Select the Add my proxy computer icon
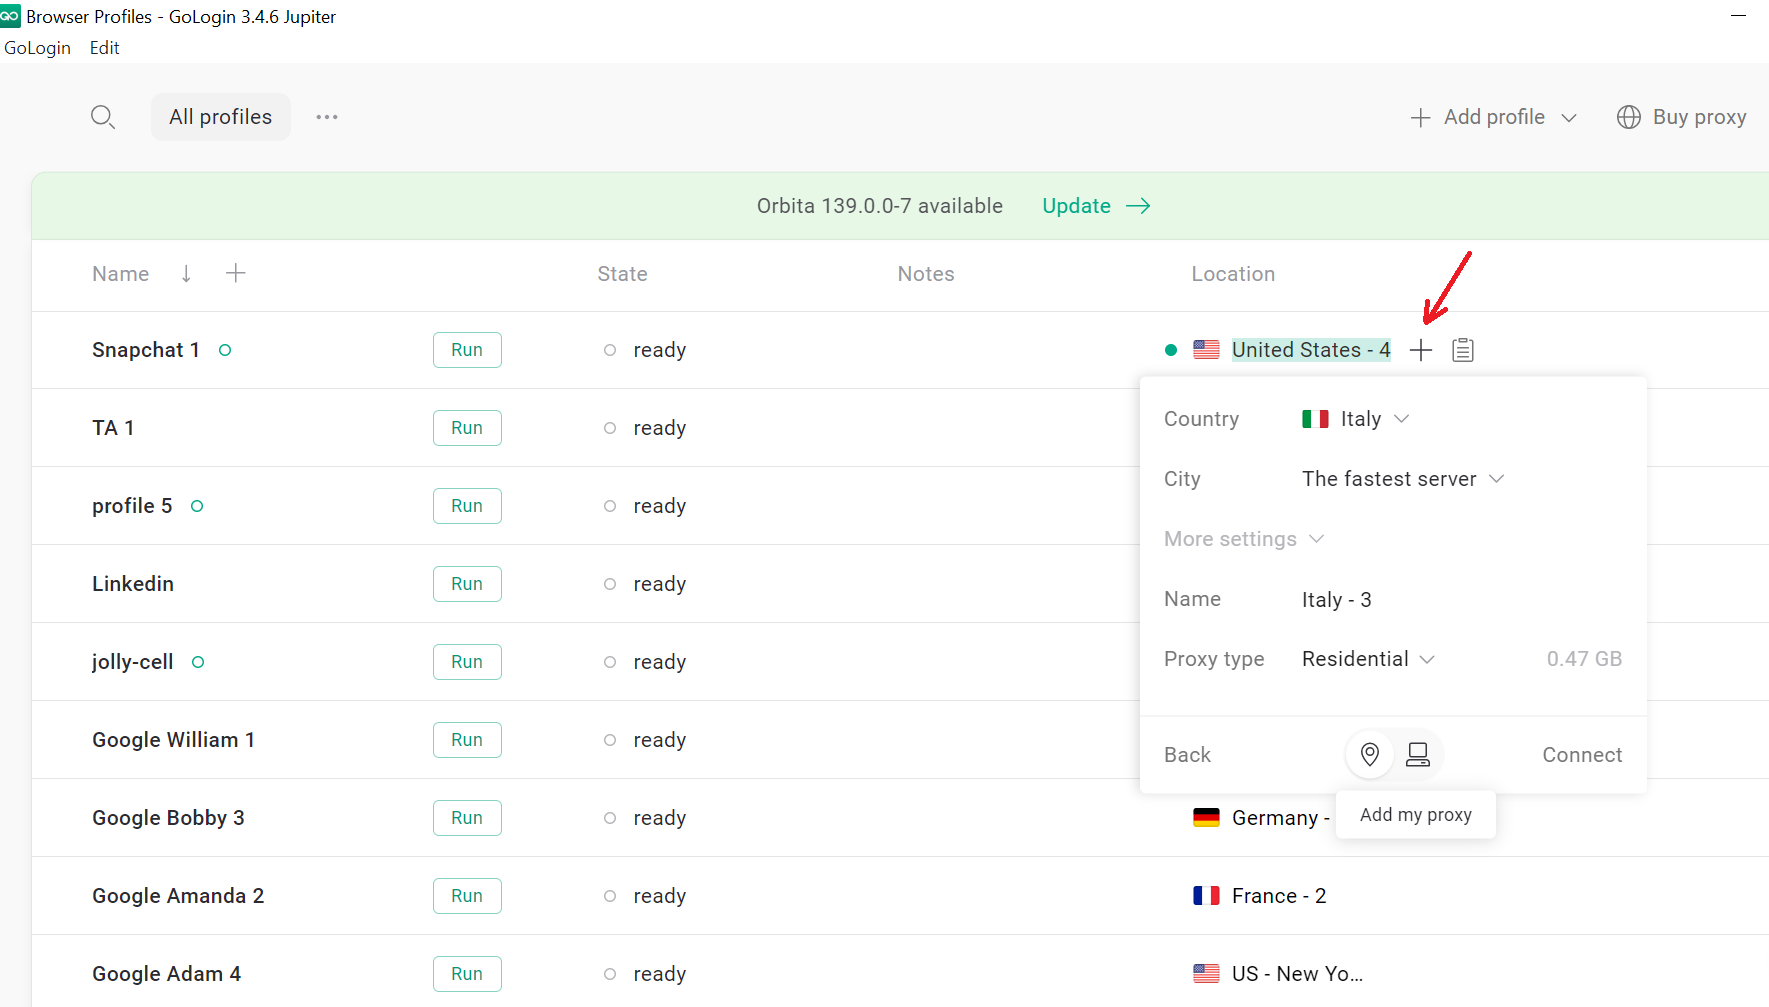Screen dimensions: 1769x1007 pyautogui.click(x=1418, y=754)
